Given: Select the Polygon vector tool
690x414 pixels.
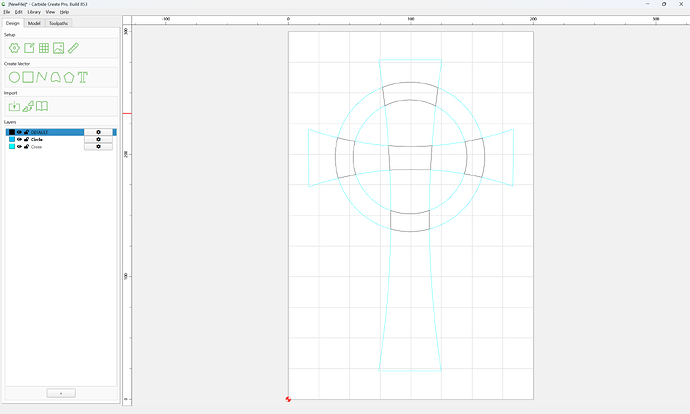Looking at the screenshot, I should coord(69,77).
